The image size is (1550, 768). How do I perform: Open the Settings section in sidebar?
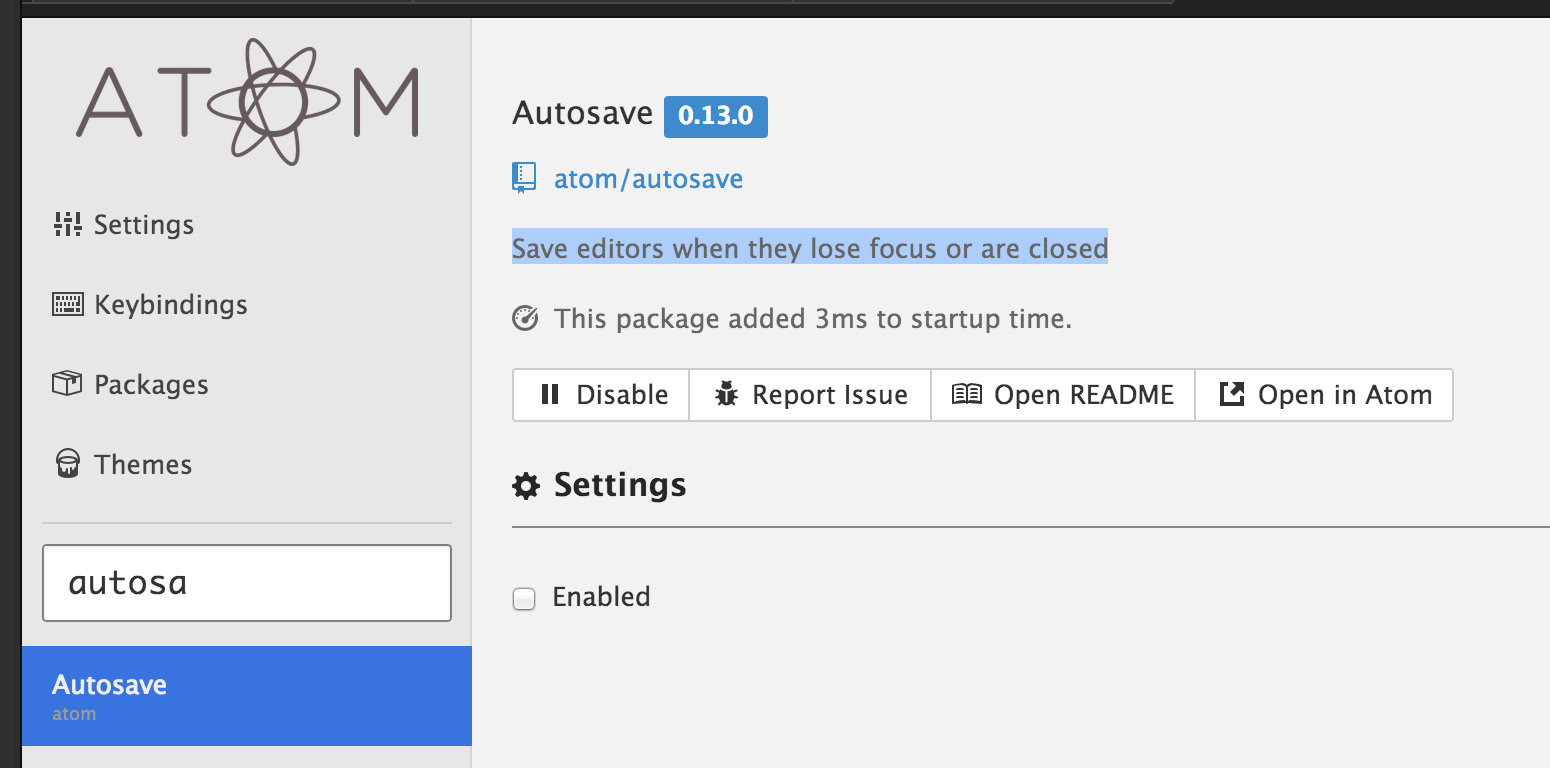(123, 225)
